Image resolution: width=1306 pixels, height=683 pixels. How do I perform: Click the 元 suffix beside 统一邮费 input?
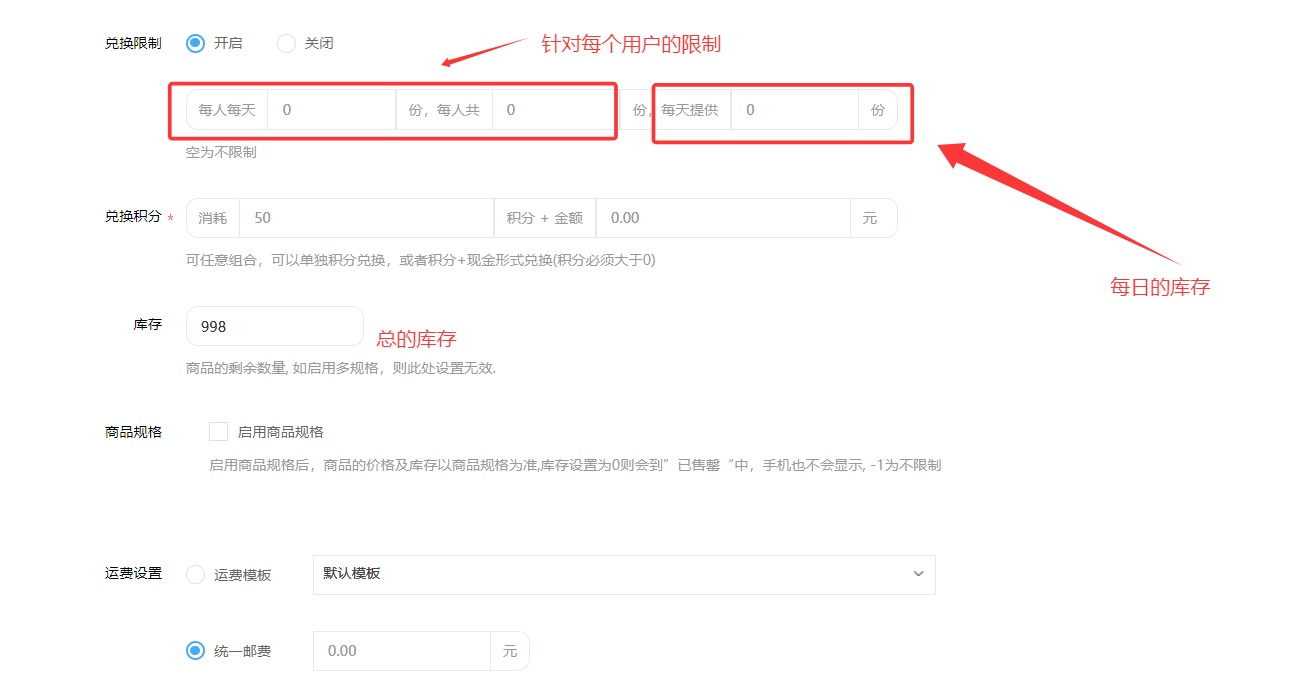[x=510, y=651]
